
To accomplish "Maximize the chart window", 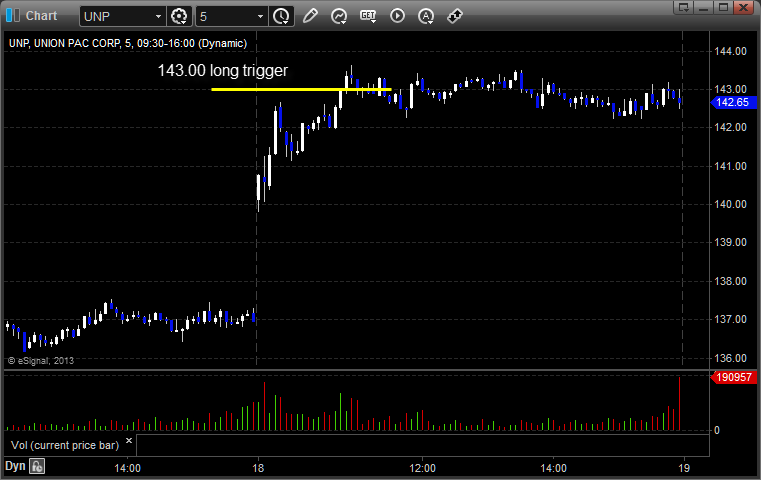I will pyautogui.click(x=723, y=7).
